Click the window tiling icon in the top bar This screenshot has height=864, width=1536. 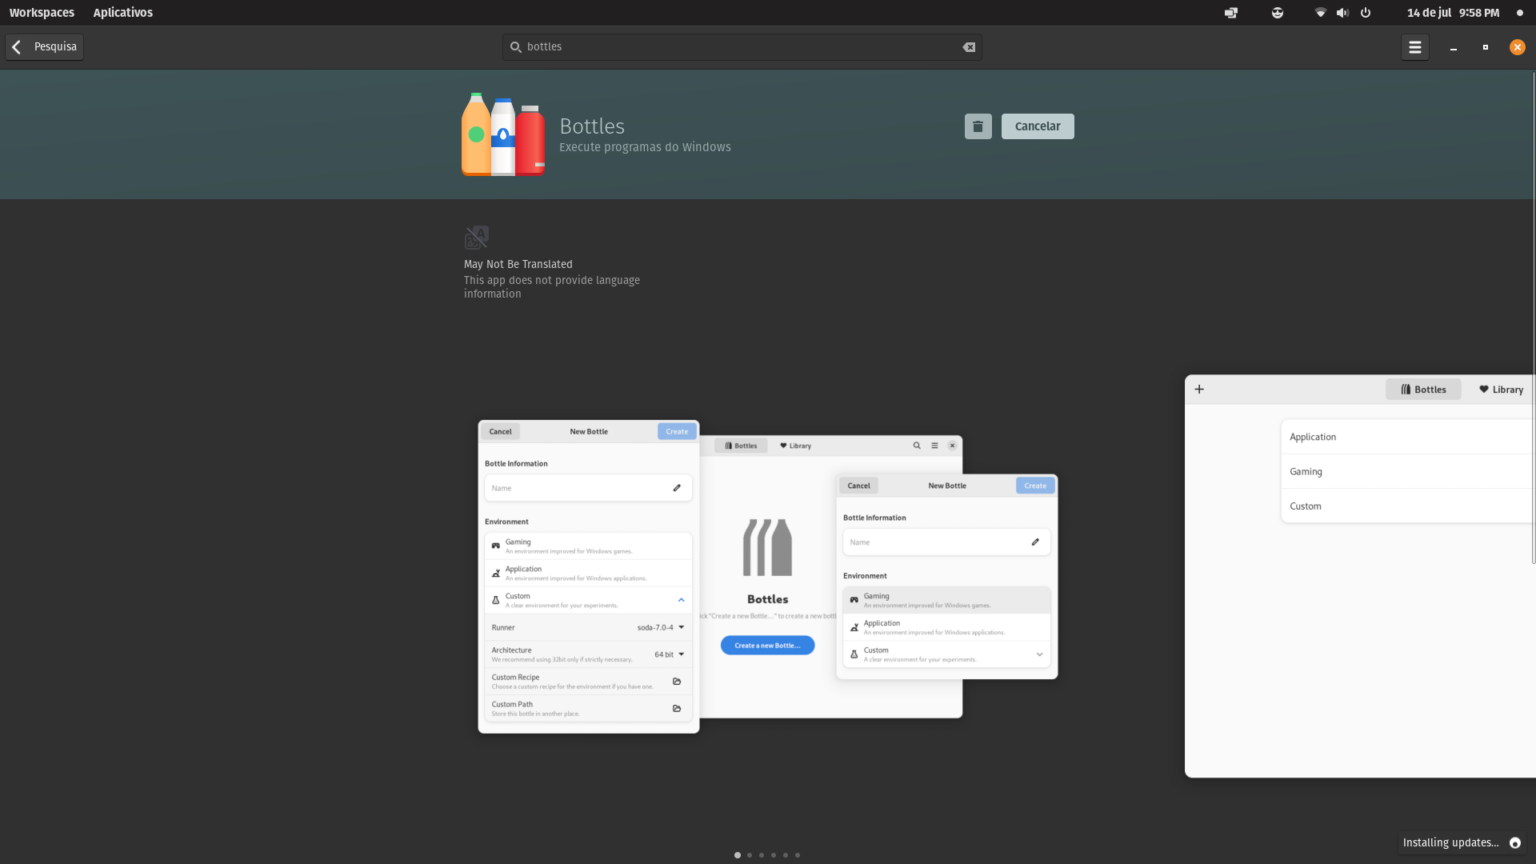click(x=1231, y=13)
